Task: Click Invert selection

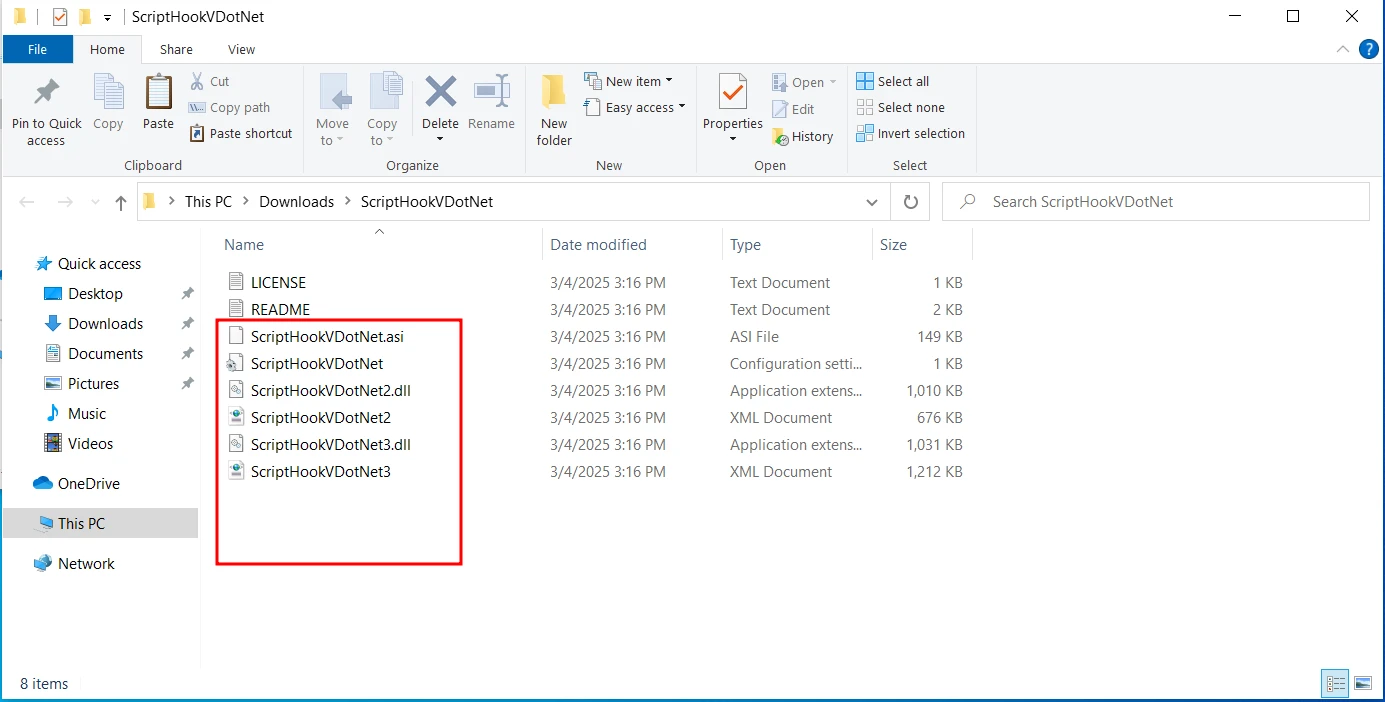Action: (911, 133)
